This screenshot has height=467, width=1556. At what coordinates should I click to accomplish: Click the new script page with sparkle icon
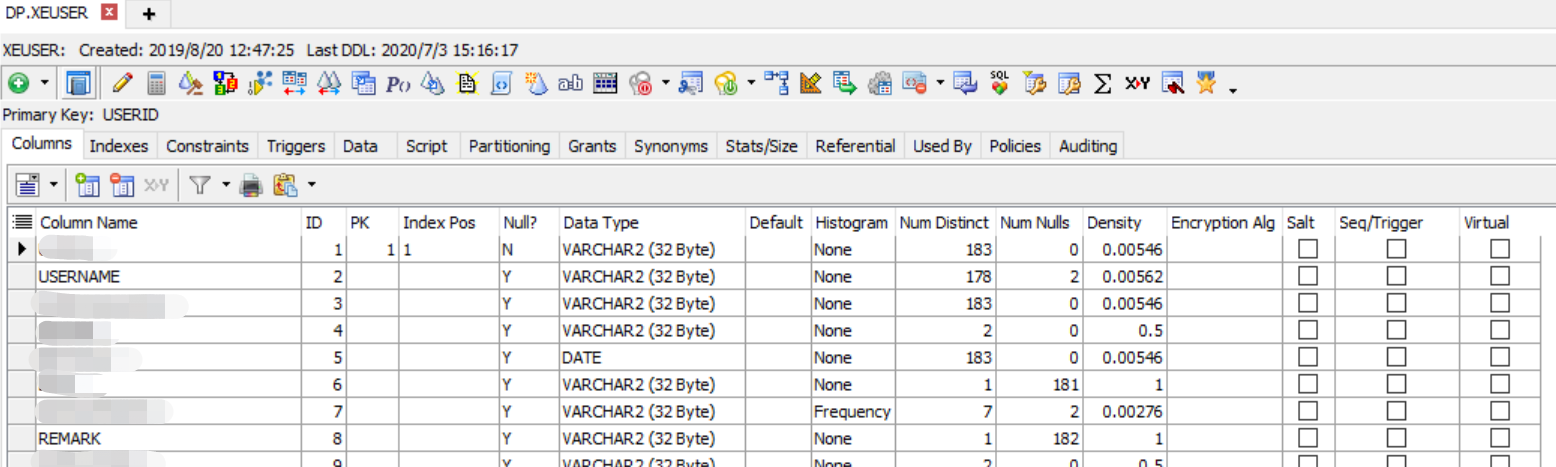point(466,83)
